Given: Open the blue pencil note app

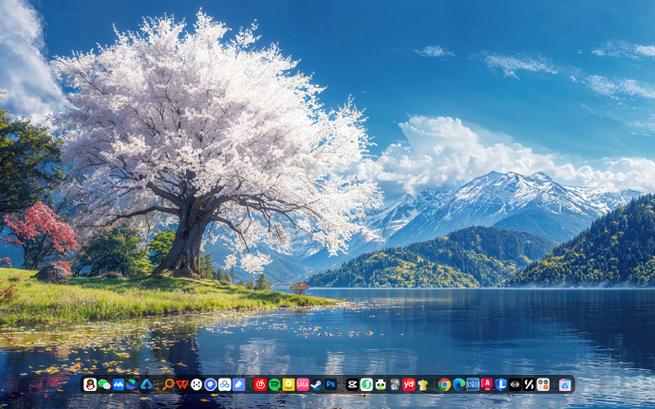Looking at the screenshot, I should point(239,384).
